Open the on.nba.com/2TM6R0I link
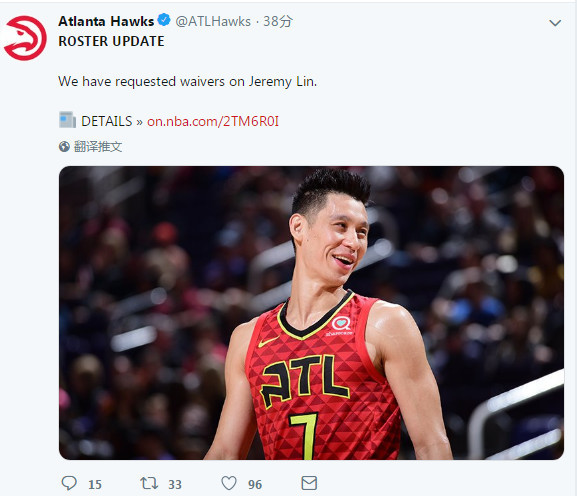This screenshot has width=577, height=496. coord(213,121)
